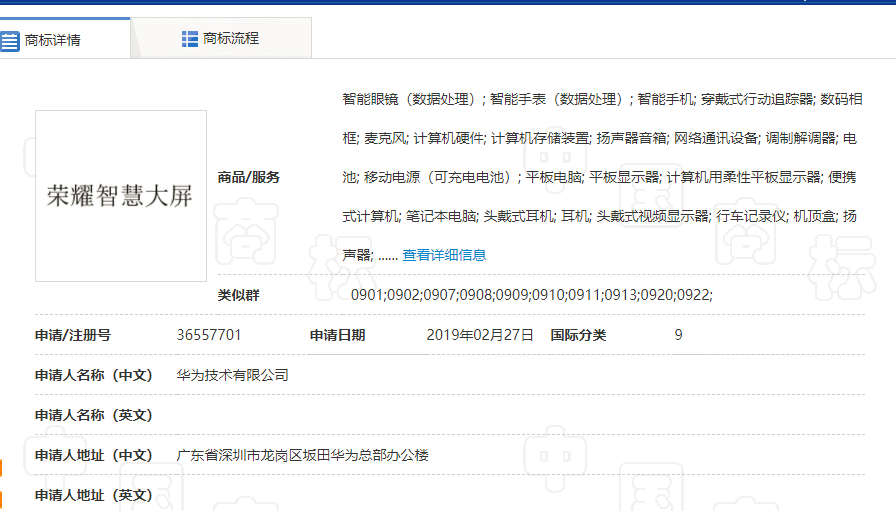Click the similar group codes 0901;0902;0907…
896x511 pixels.
(531, 295)
